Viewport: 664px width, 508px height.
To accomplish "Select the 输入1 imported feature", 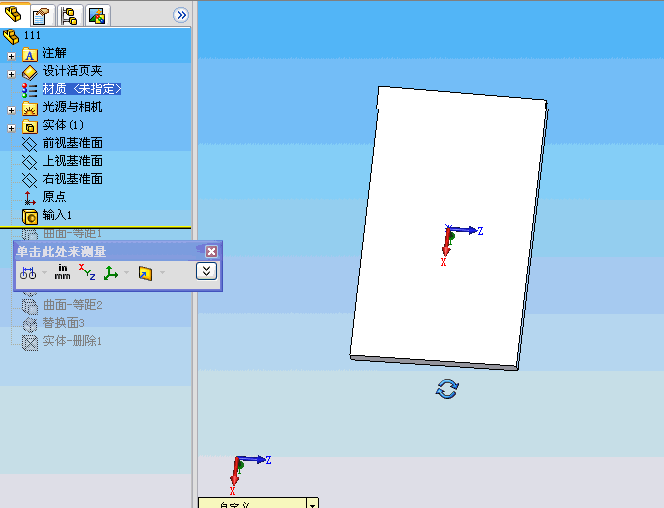I will point(57,215).
